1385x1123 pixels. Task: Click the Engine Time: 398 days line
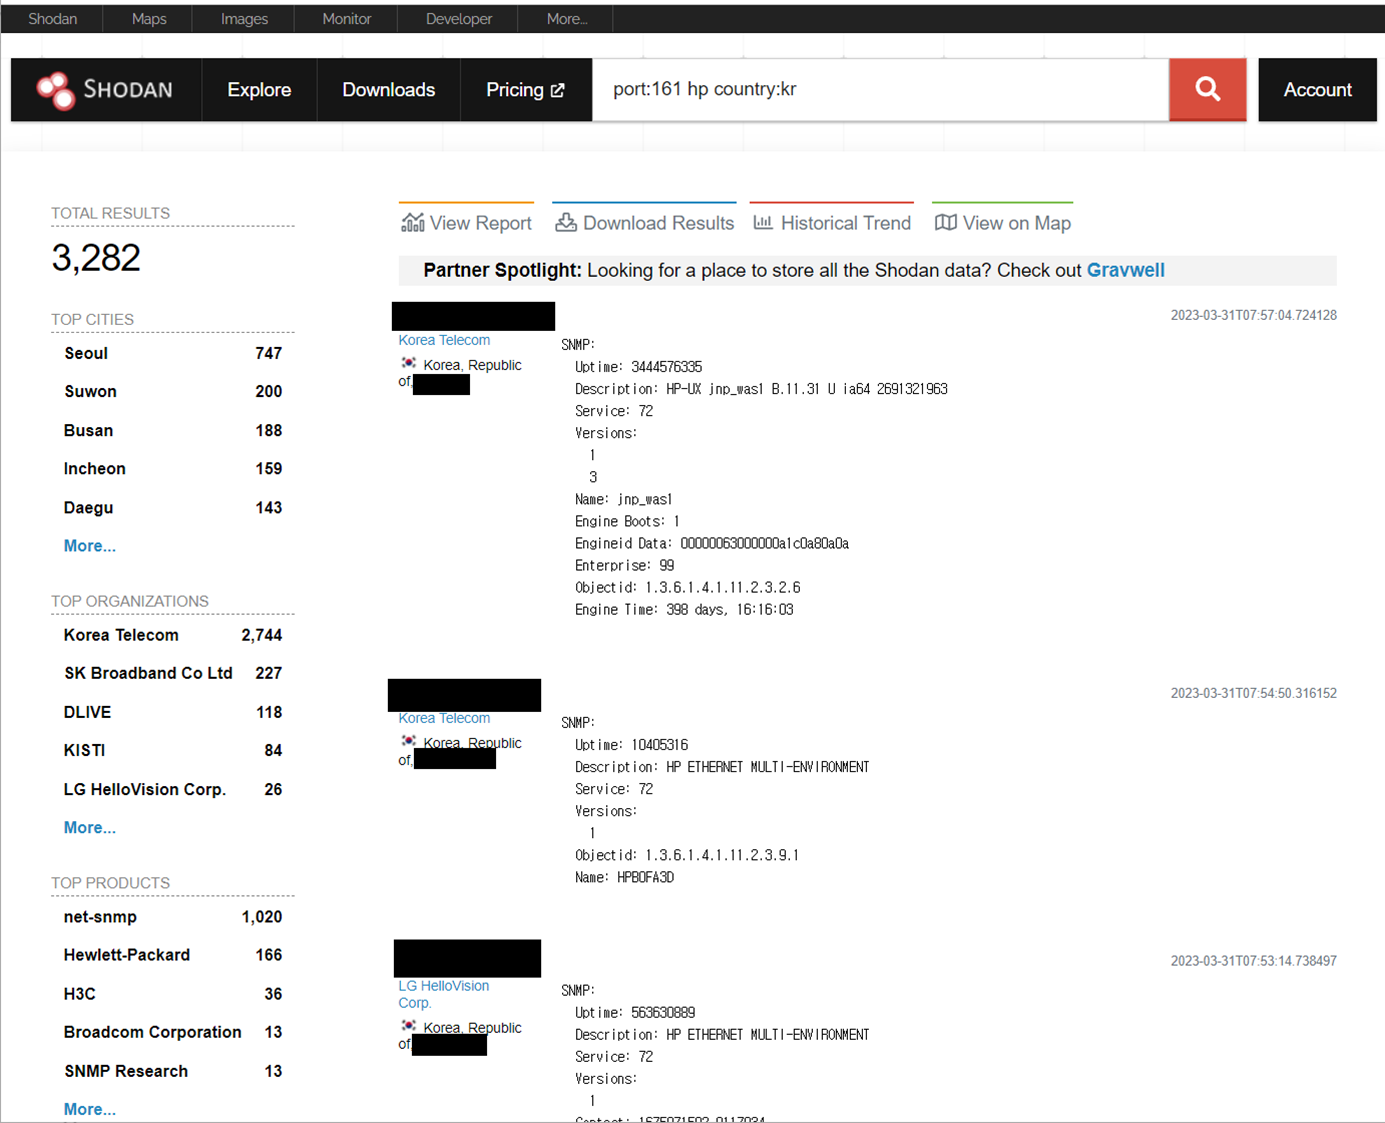[x=684, y=609]
